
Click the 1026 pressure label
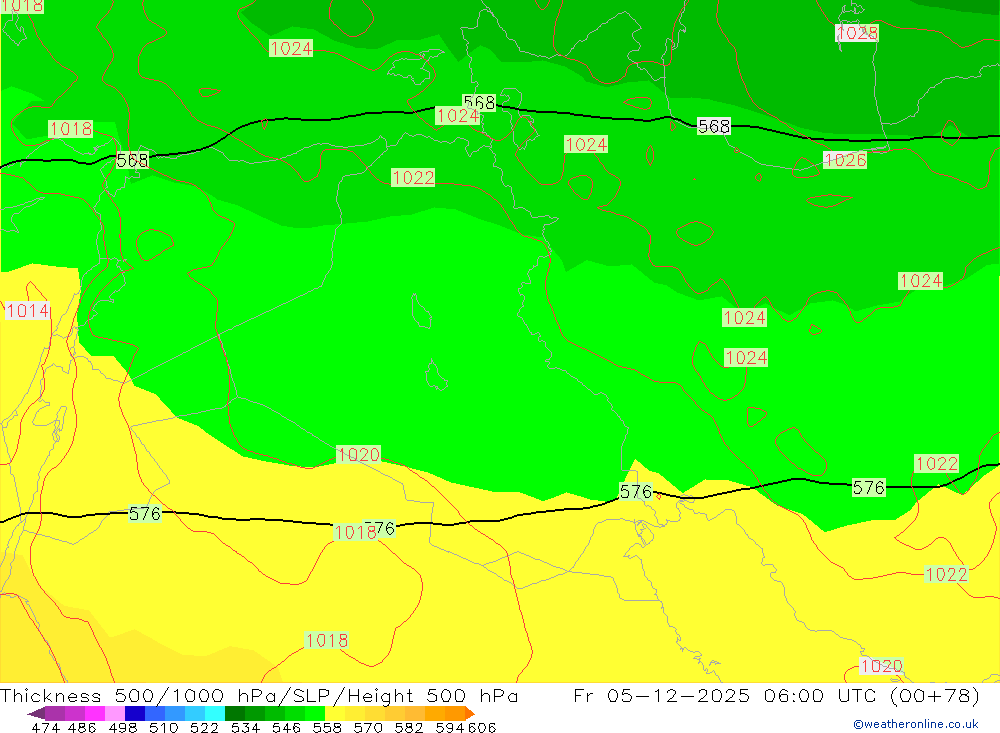[845, 159]
